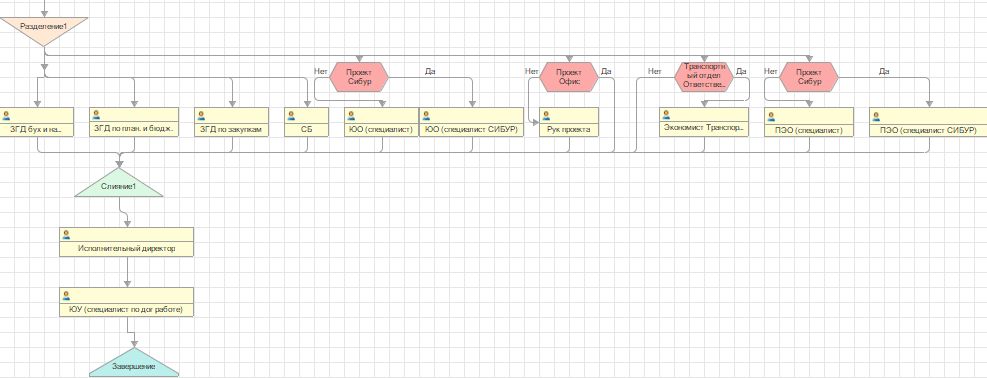Screen dimensions: 987x378
Task: Click person icon in ПЭО (специалист СИБУР) node
Action: pyautogui.click(x=877, y=115)
